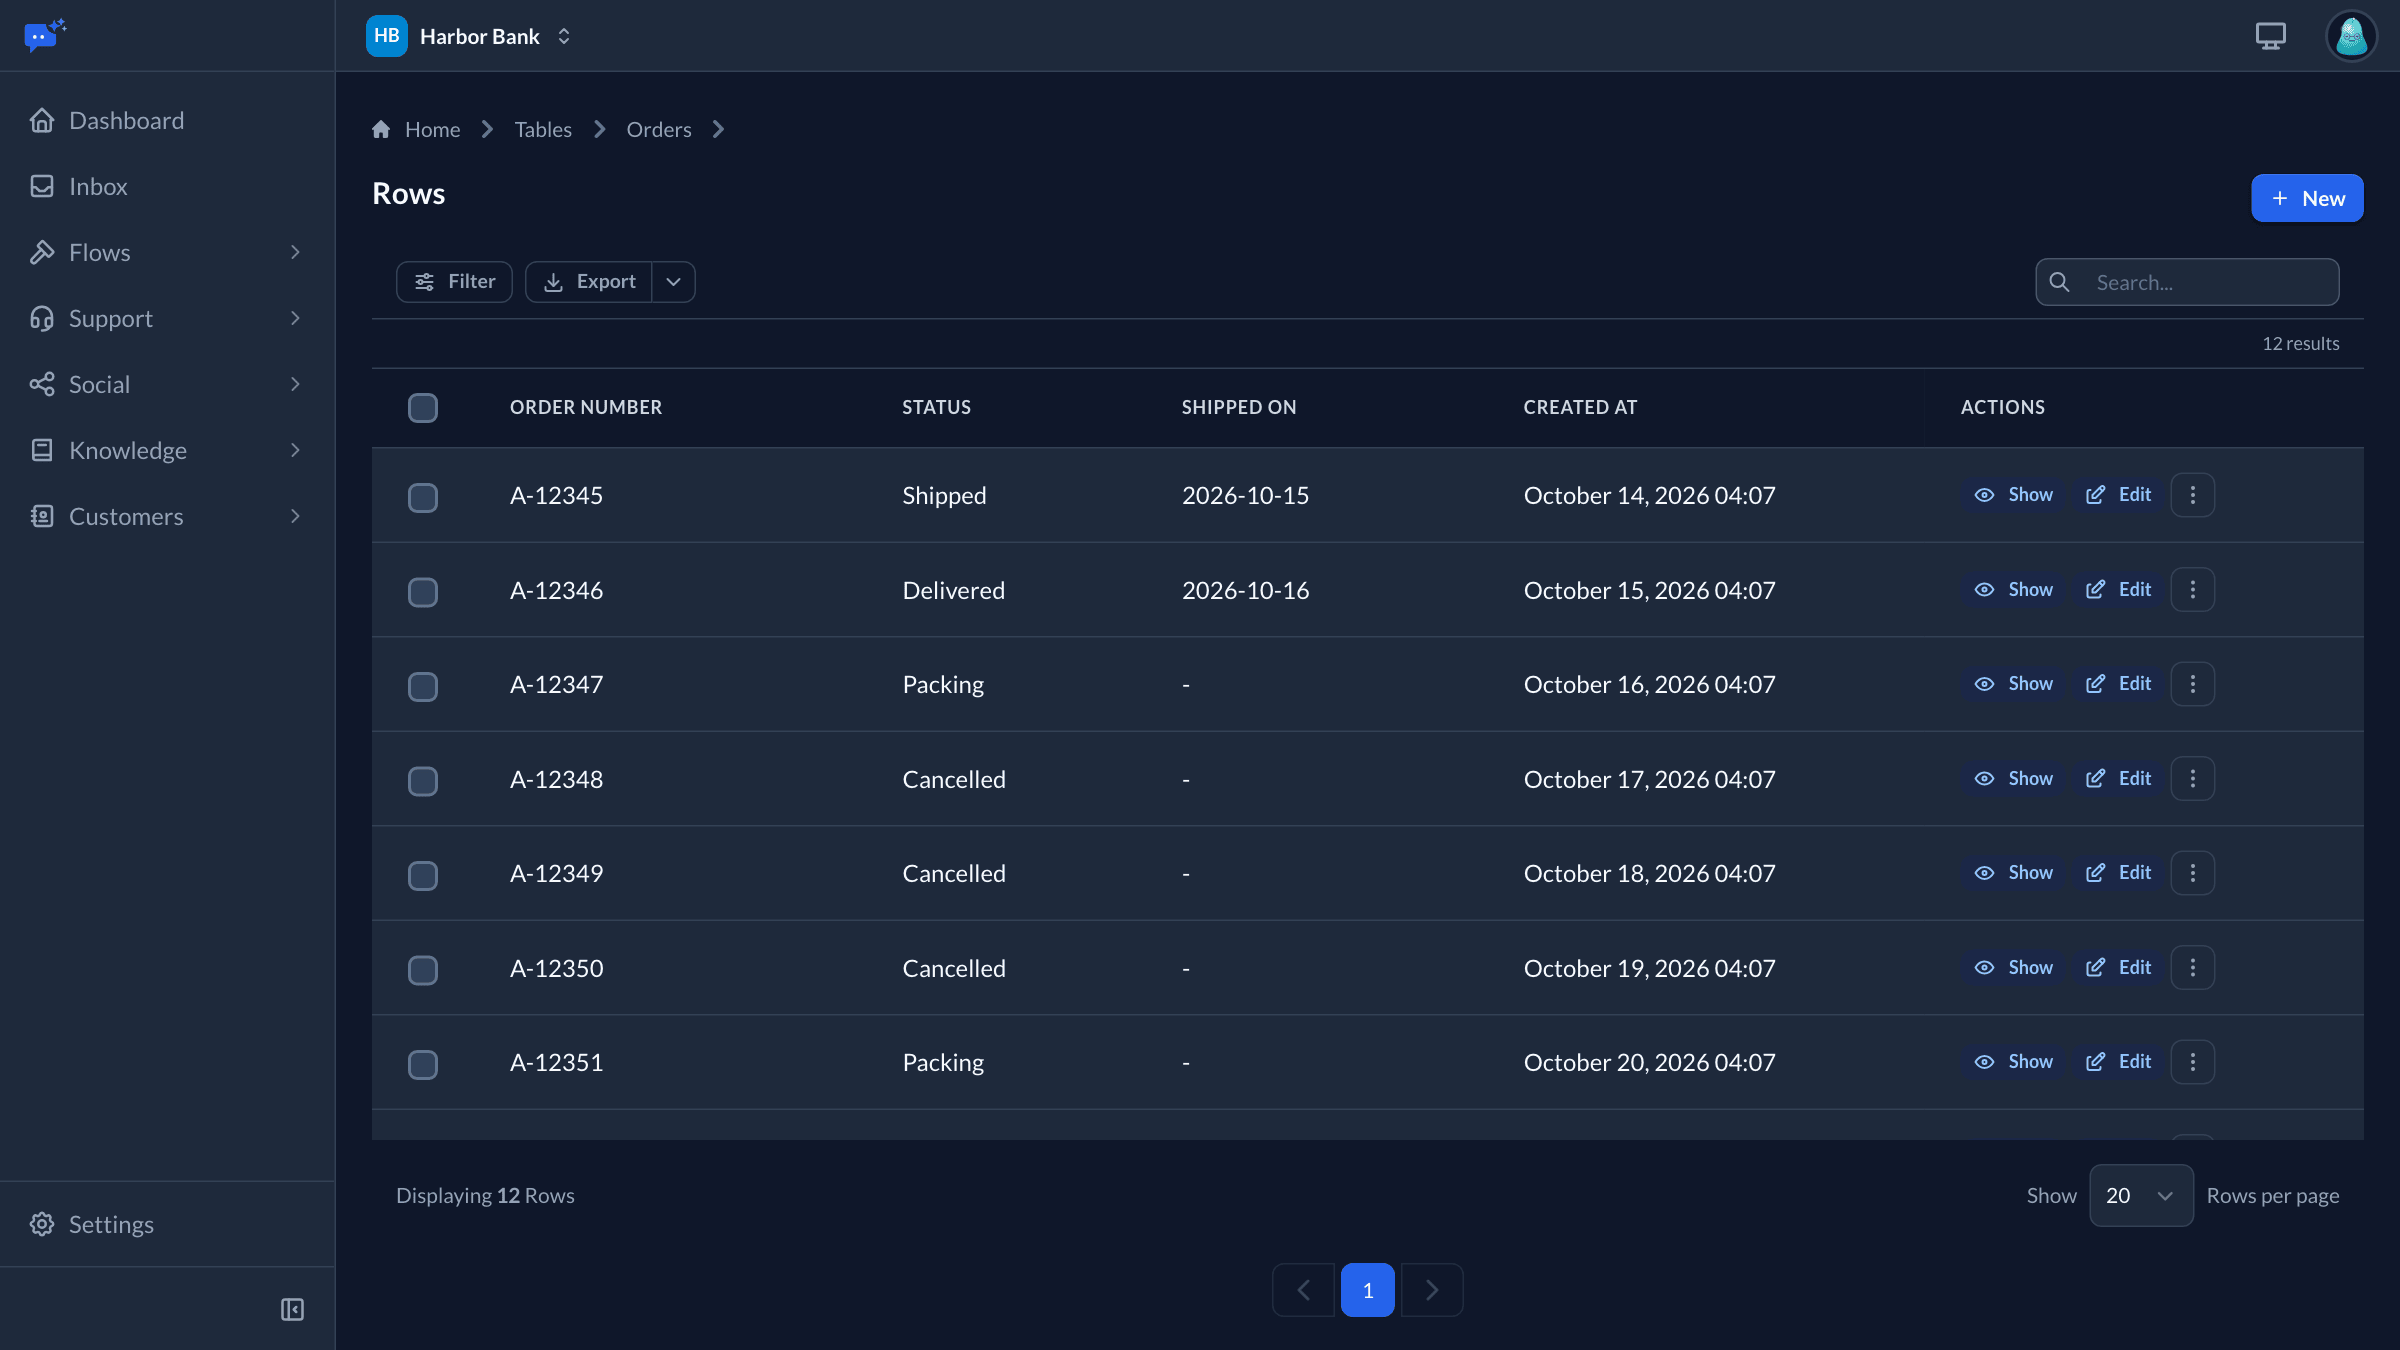Viewport: 2400px width, 1350px height.
Task: Edit order A-12348
Action: (x=2118, y=779)
